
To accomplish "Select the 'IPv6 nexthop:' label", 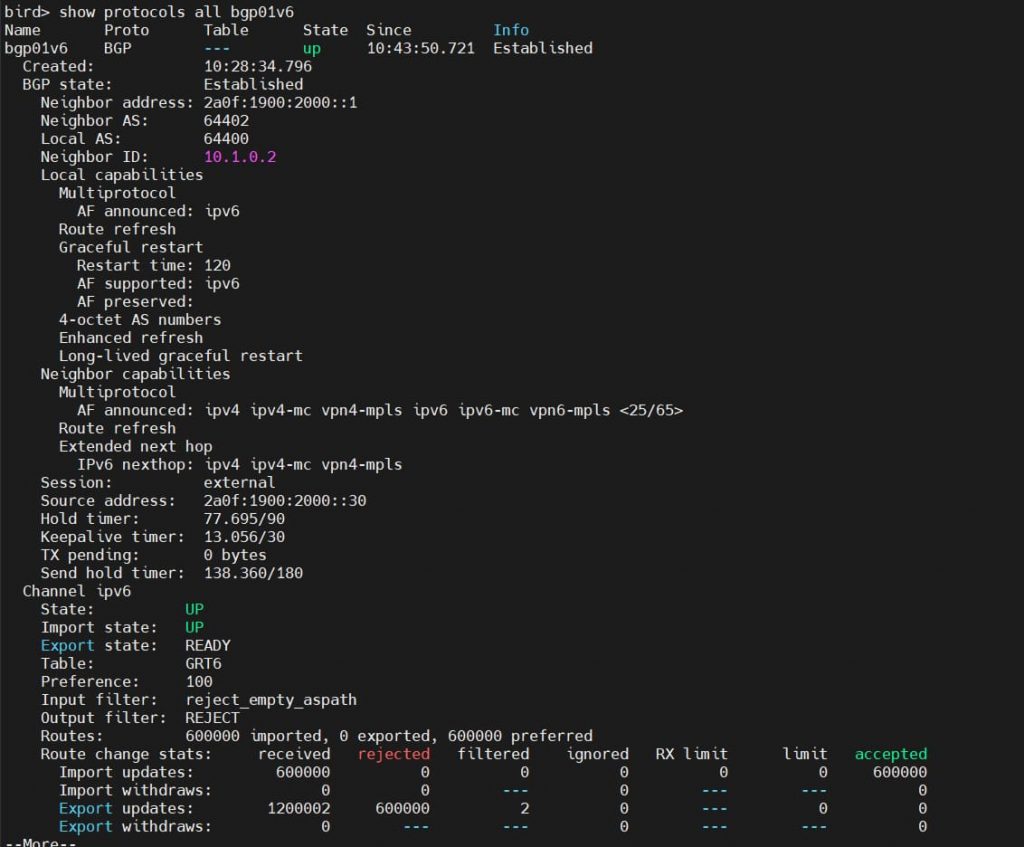I will tap(135, 464).
